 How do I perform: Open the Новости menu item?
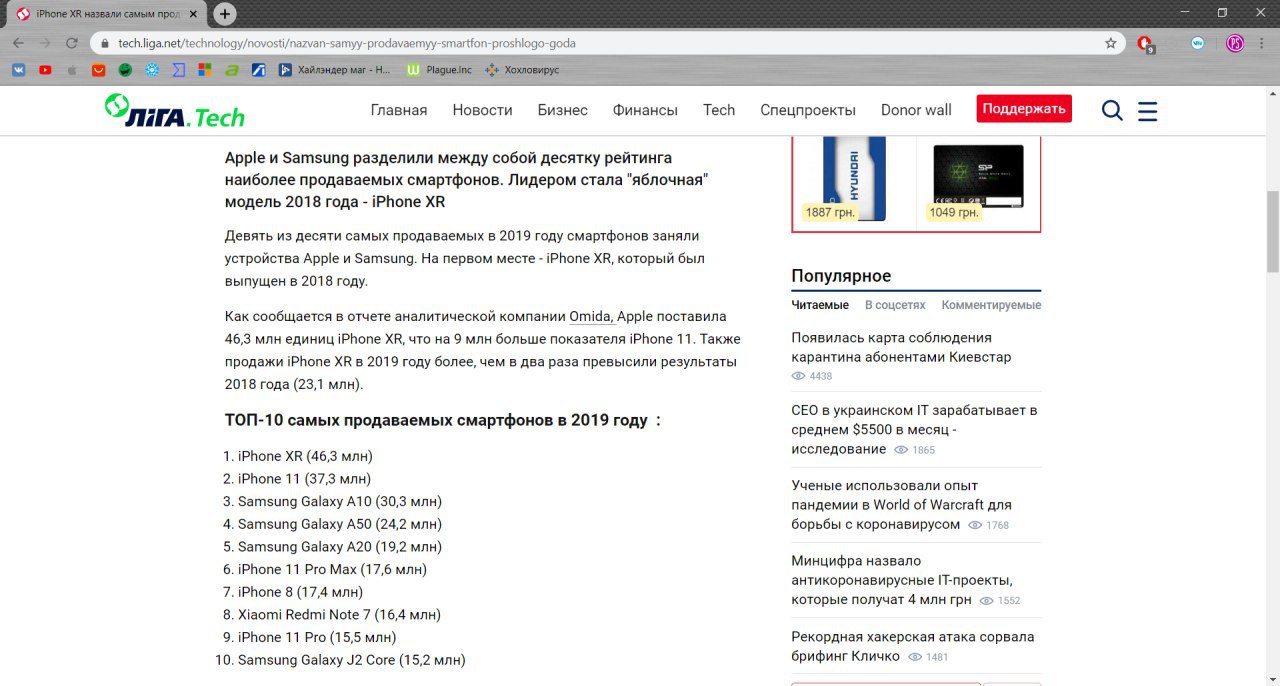(482, 110)
